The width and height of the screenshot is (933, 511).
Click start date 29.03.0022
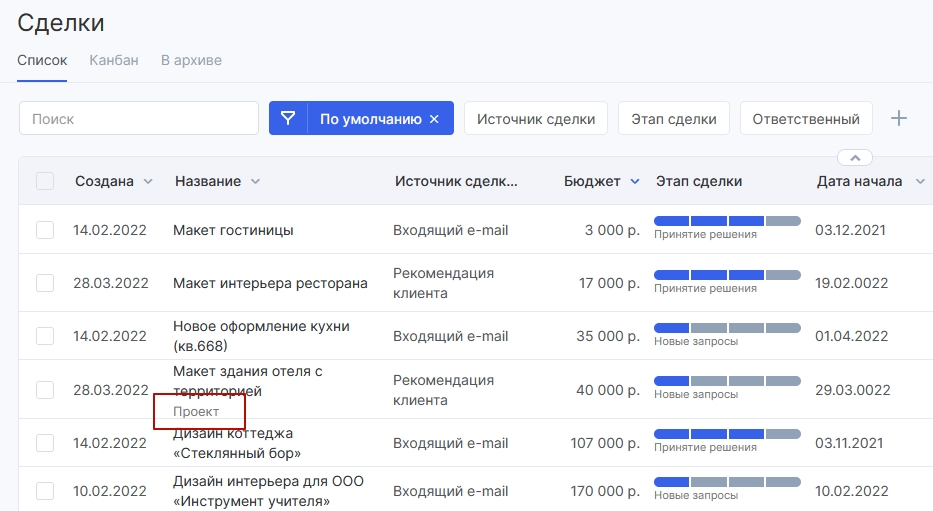(x=853, y=390)
